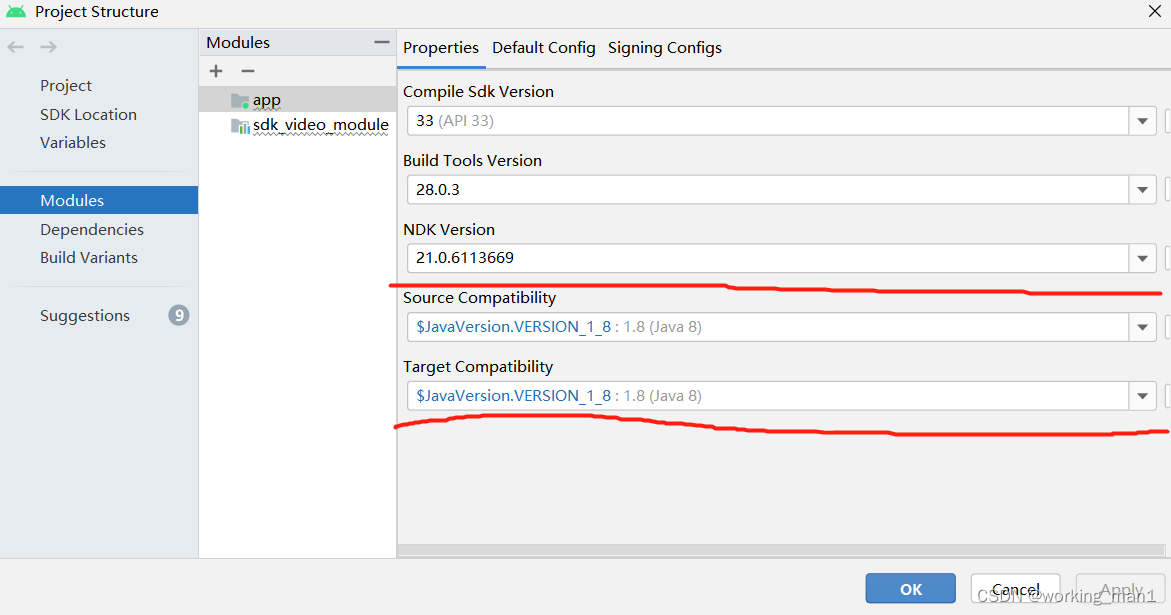
Task: Click the Target Compatibility label
Action: point(478,366)
